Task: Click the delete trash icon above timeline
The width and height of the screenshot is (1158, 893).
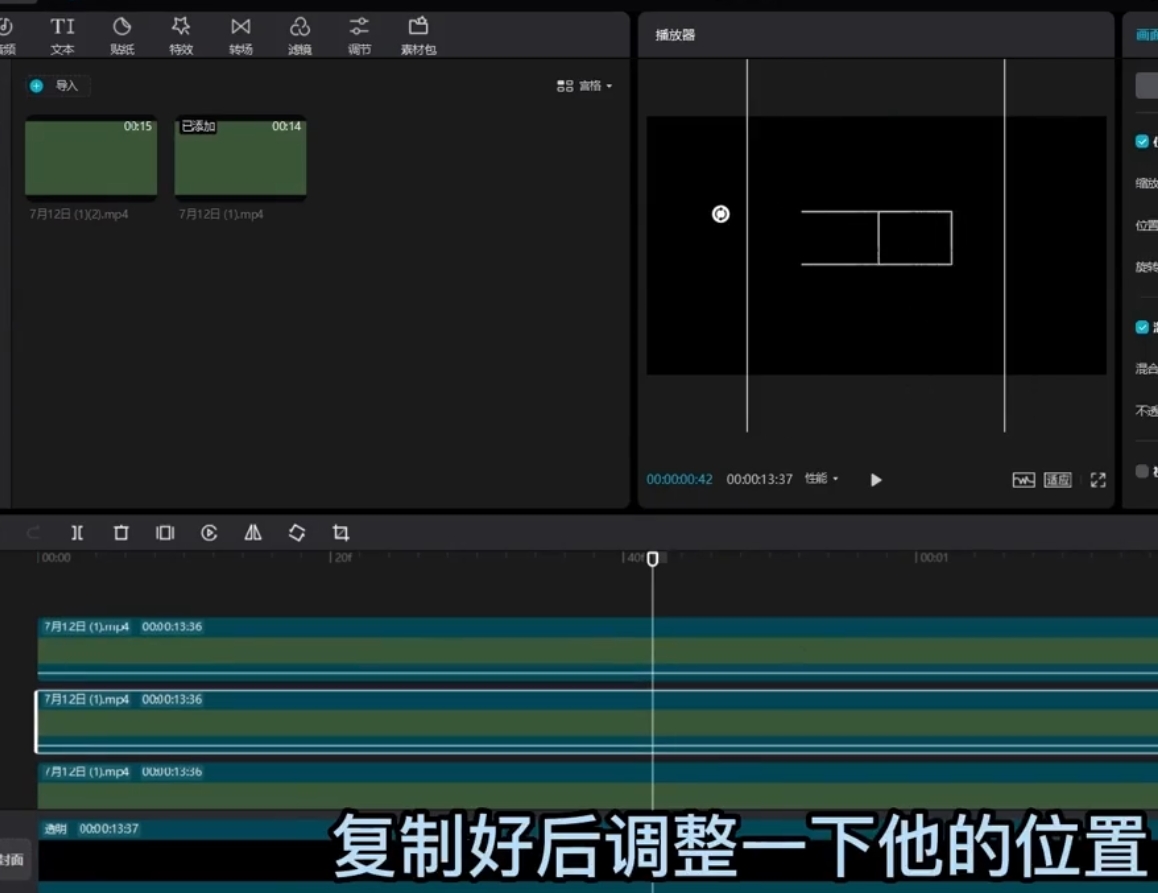Action: coord(121,533)
